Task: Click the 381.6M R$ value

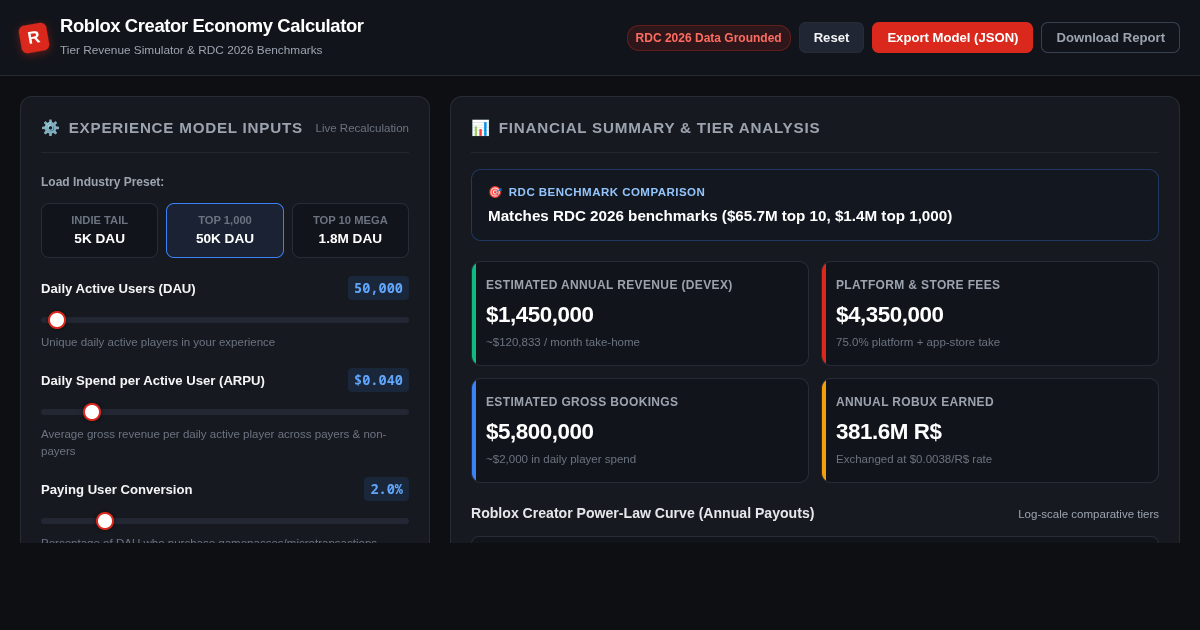Action: 889,432
